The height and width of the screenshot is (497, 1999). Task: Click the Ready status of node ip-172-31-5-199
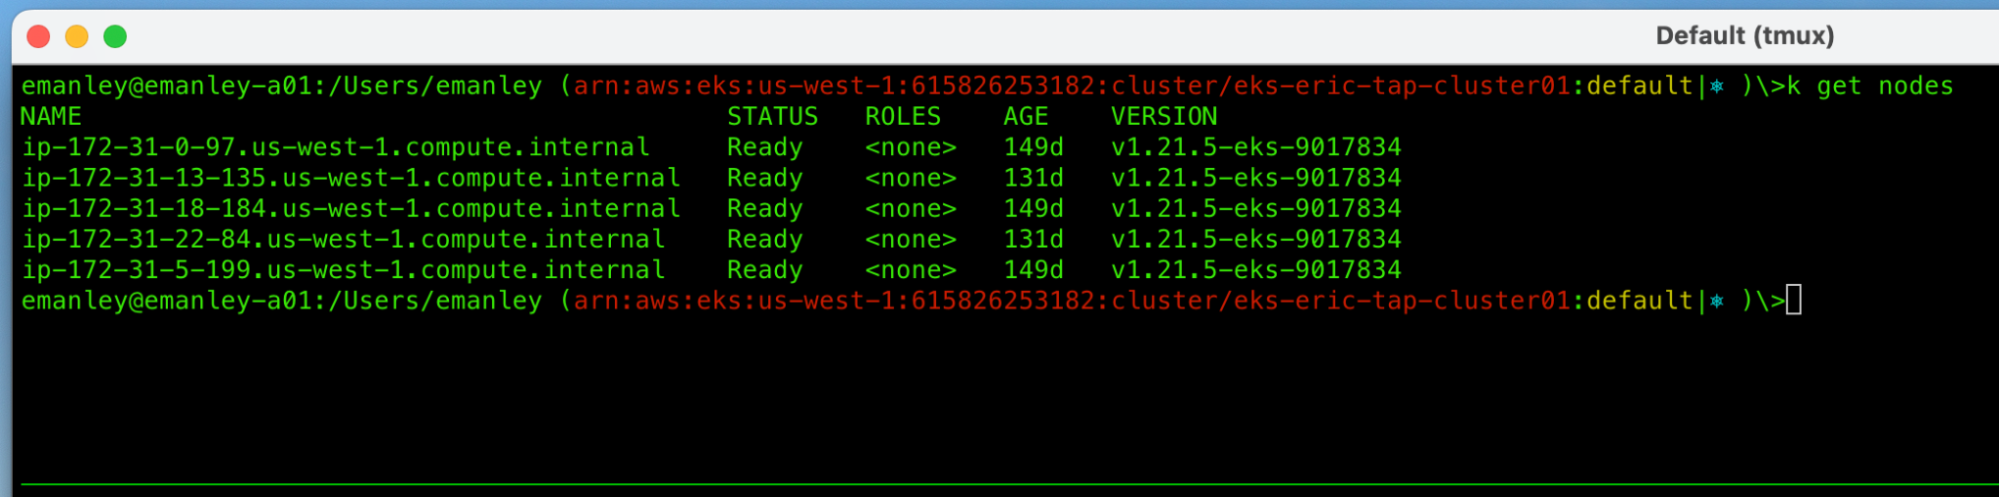764,271
